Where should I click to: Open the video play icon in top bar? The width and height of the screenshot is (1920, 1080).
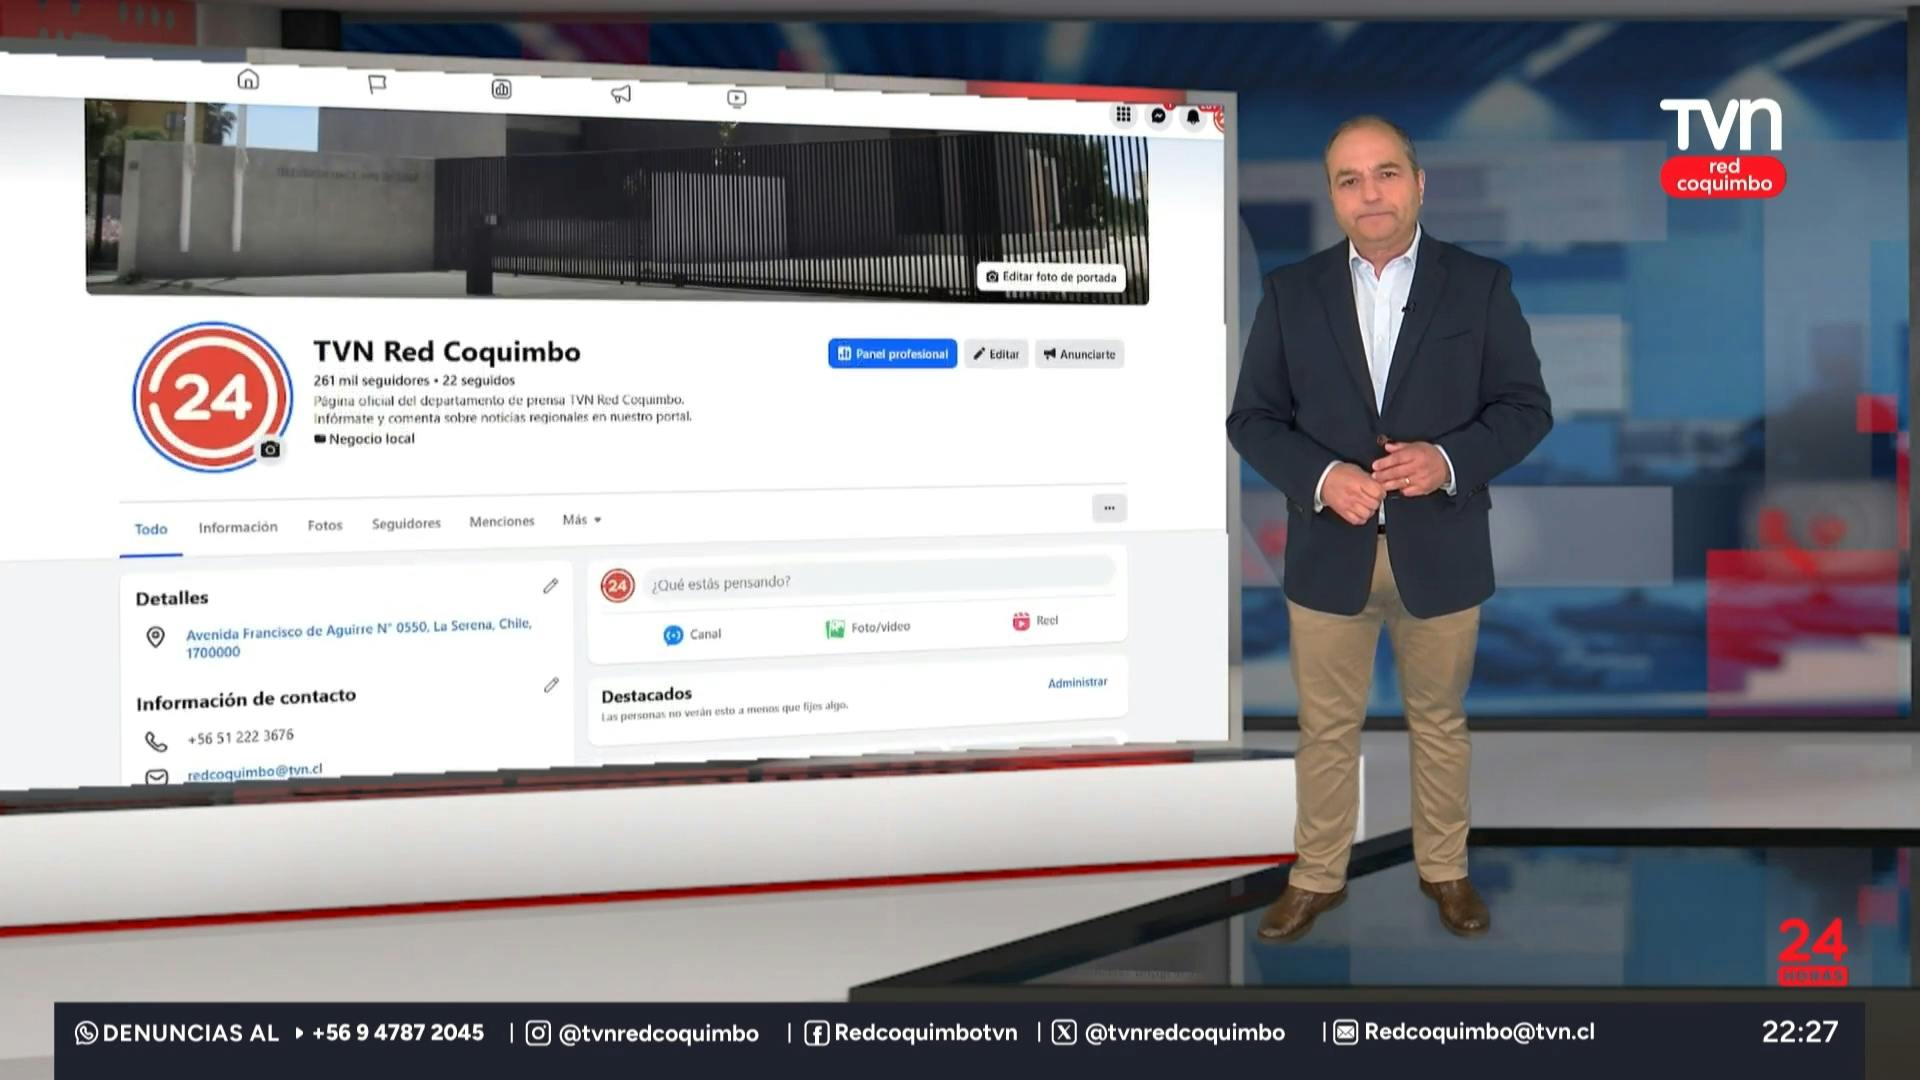(x=737, y=98)
